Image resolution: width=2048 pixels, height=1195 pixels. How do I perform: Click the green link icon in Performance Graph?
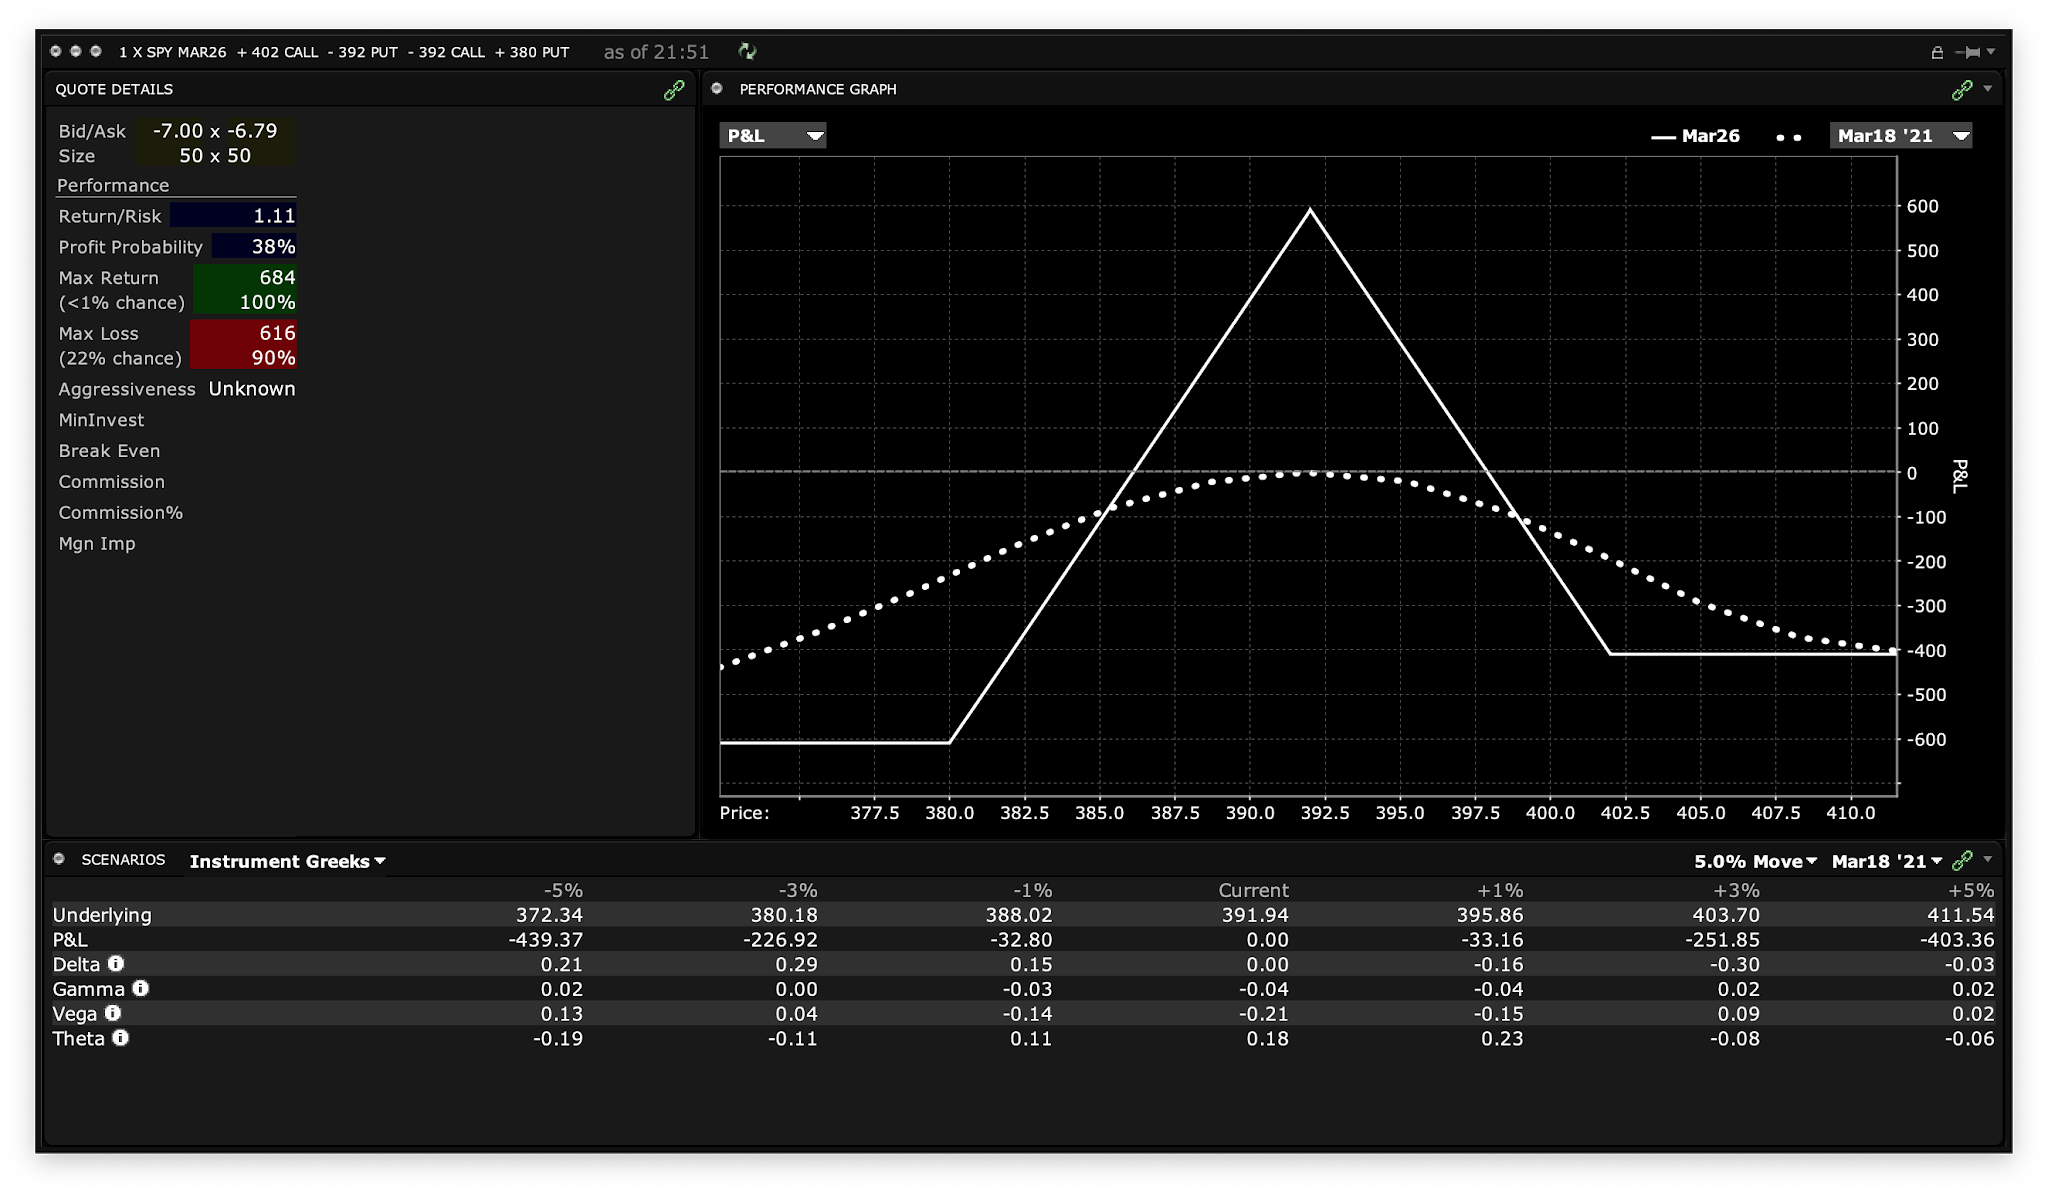(1962, 90)
